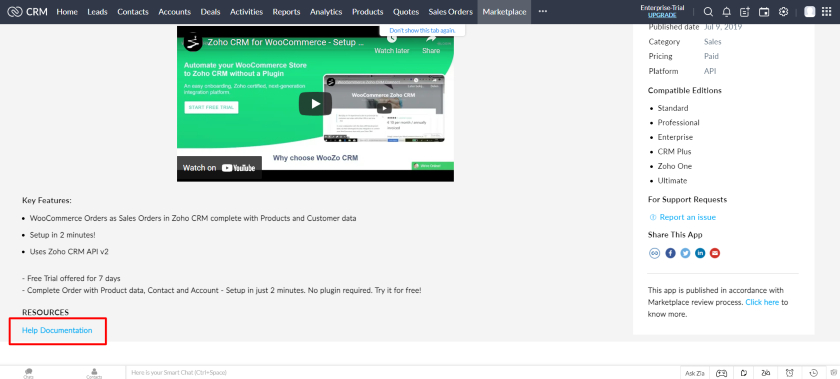Click the Ultimate edition text
The image size is (840, 379).
click(x=672, y=181)
